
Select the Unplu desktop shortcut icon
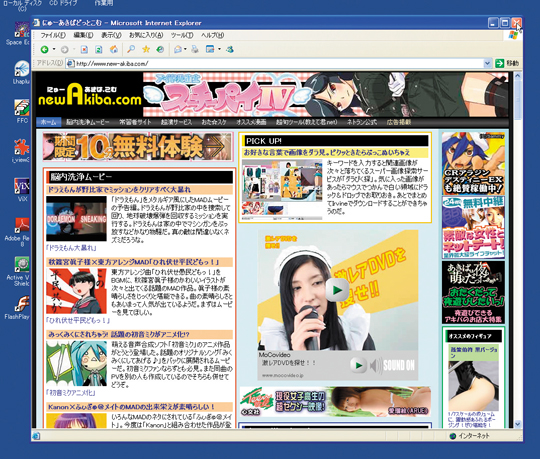21,69
